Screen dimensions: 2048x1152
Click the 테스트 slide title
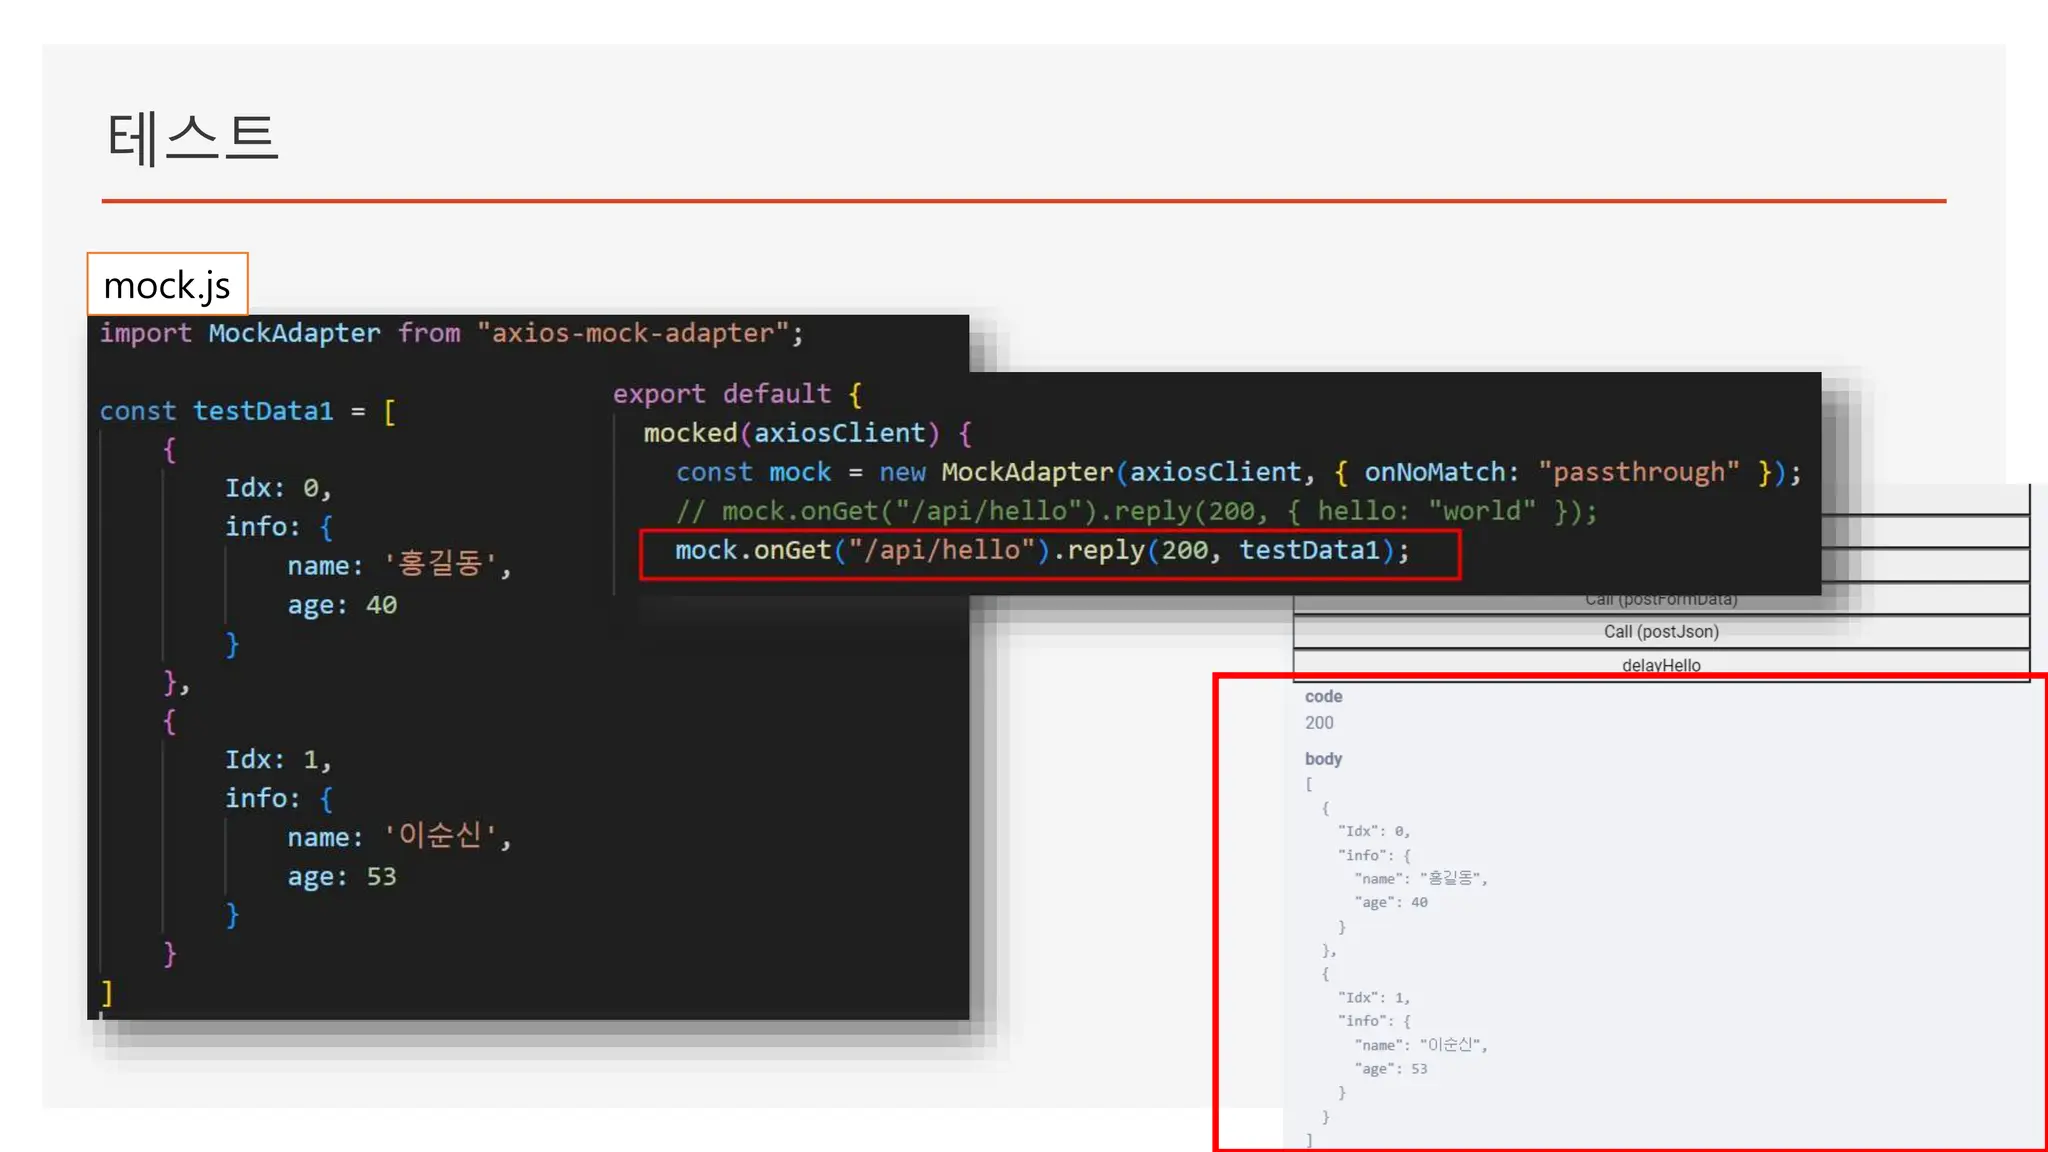(192, 138)
